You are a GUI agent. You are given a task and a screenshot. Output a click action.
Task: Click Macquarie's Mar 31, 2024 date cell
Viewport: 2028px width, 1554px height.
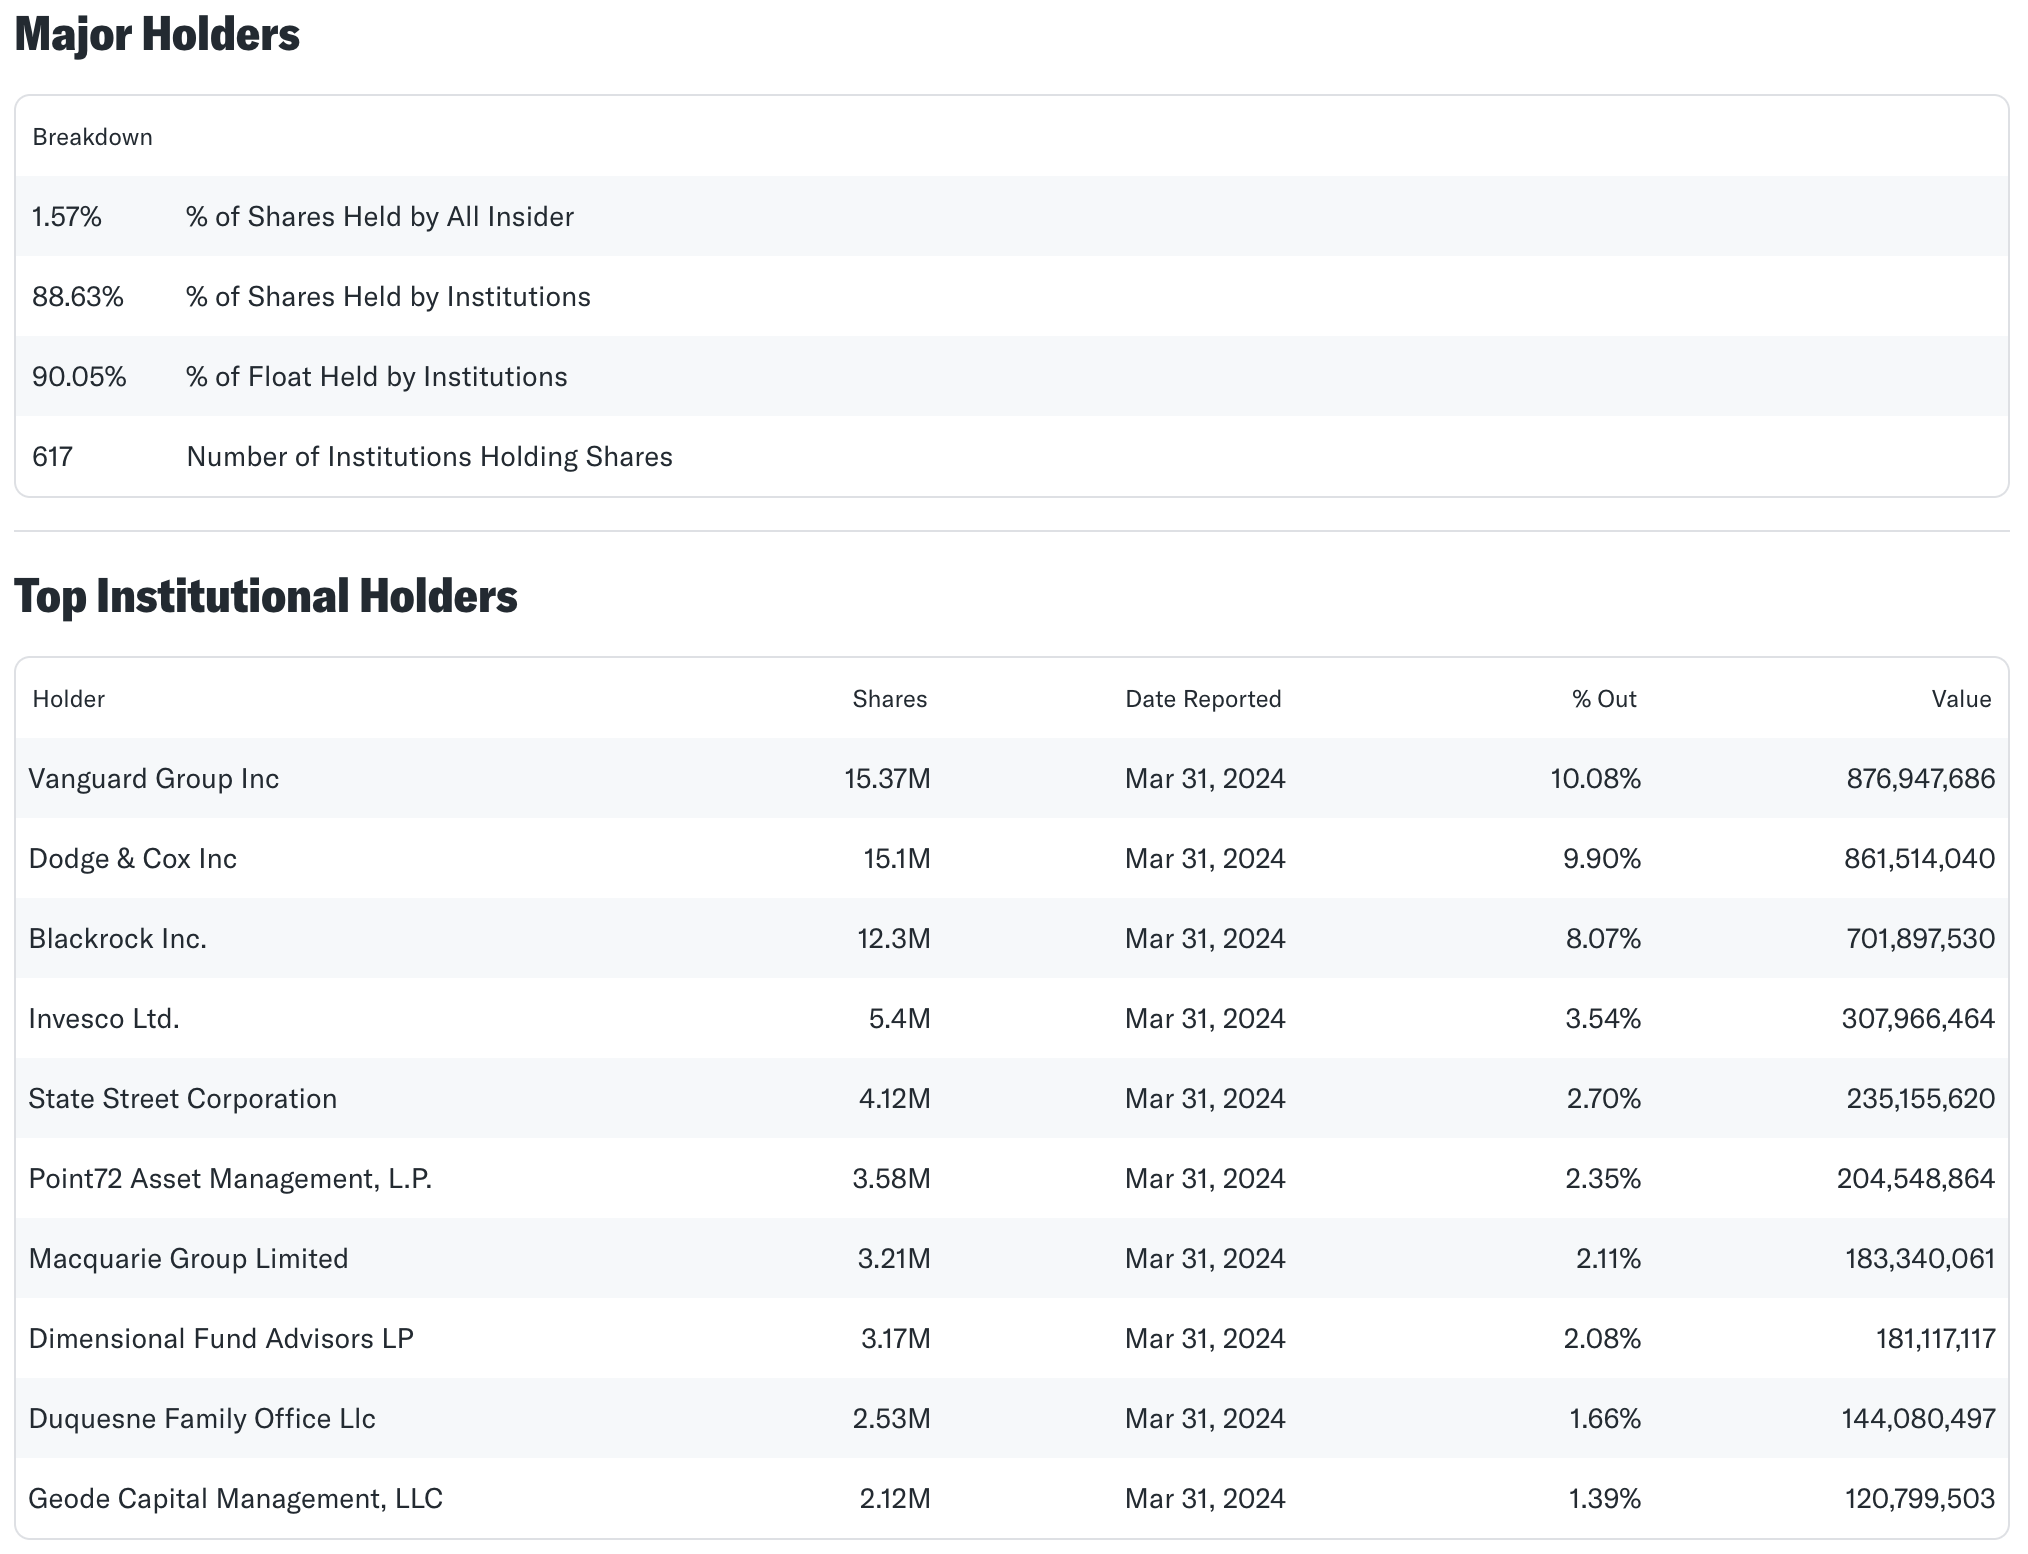point(1205,1259)
